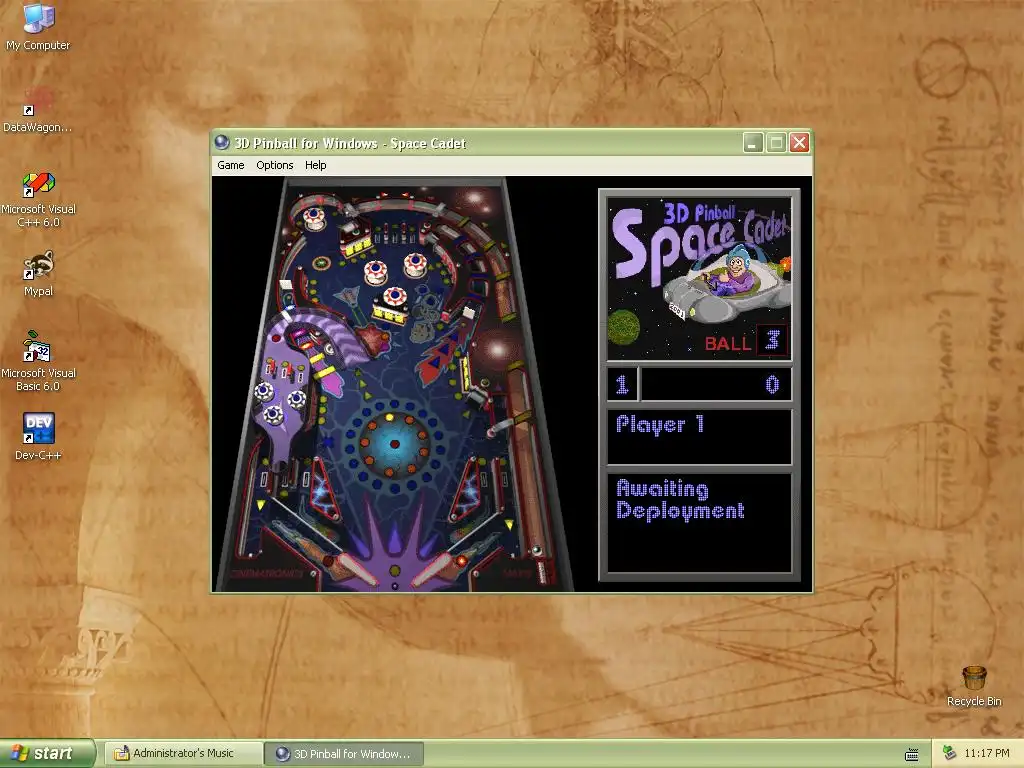Click the 3D Pinball window title text

point(350,143)
